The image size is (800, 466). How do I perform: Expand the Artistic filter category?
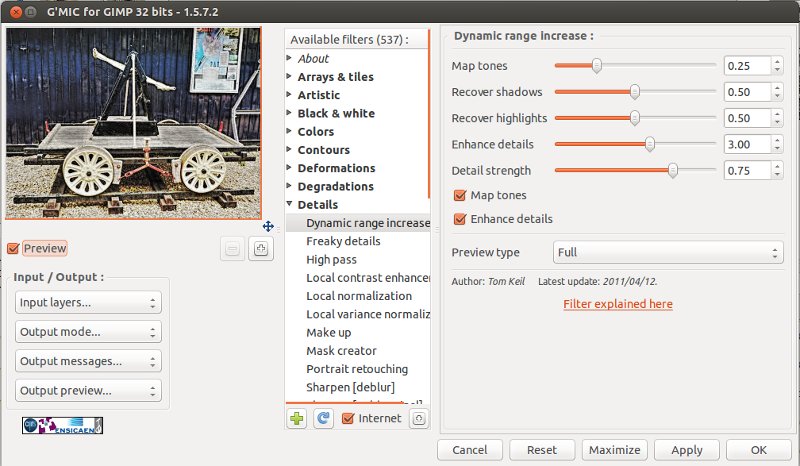point(289,95)
